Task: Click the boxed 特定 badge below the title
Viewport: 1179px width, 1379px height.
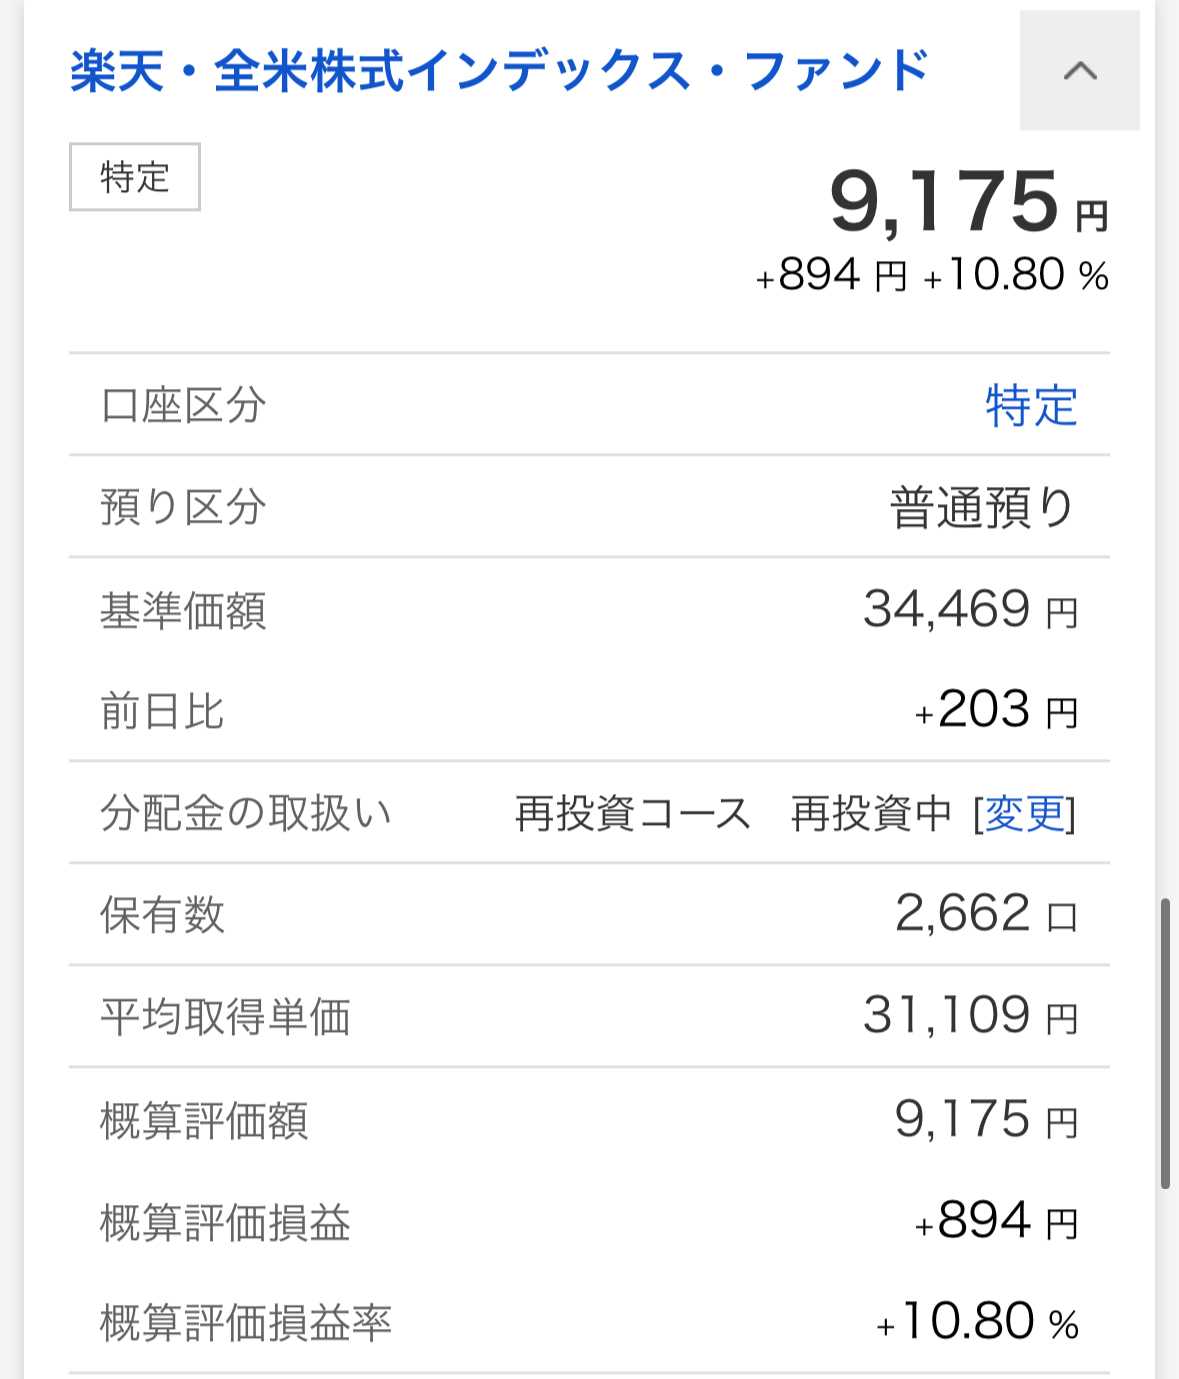Action: point(134,177)
